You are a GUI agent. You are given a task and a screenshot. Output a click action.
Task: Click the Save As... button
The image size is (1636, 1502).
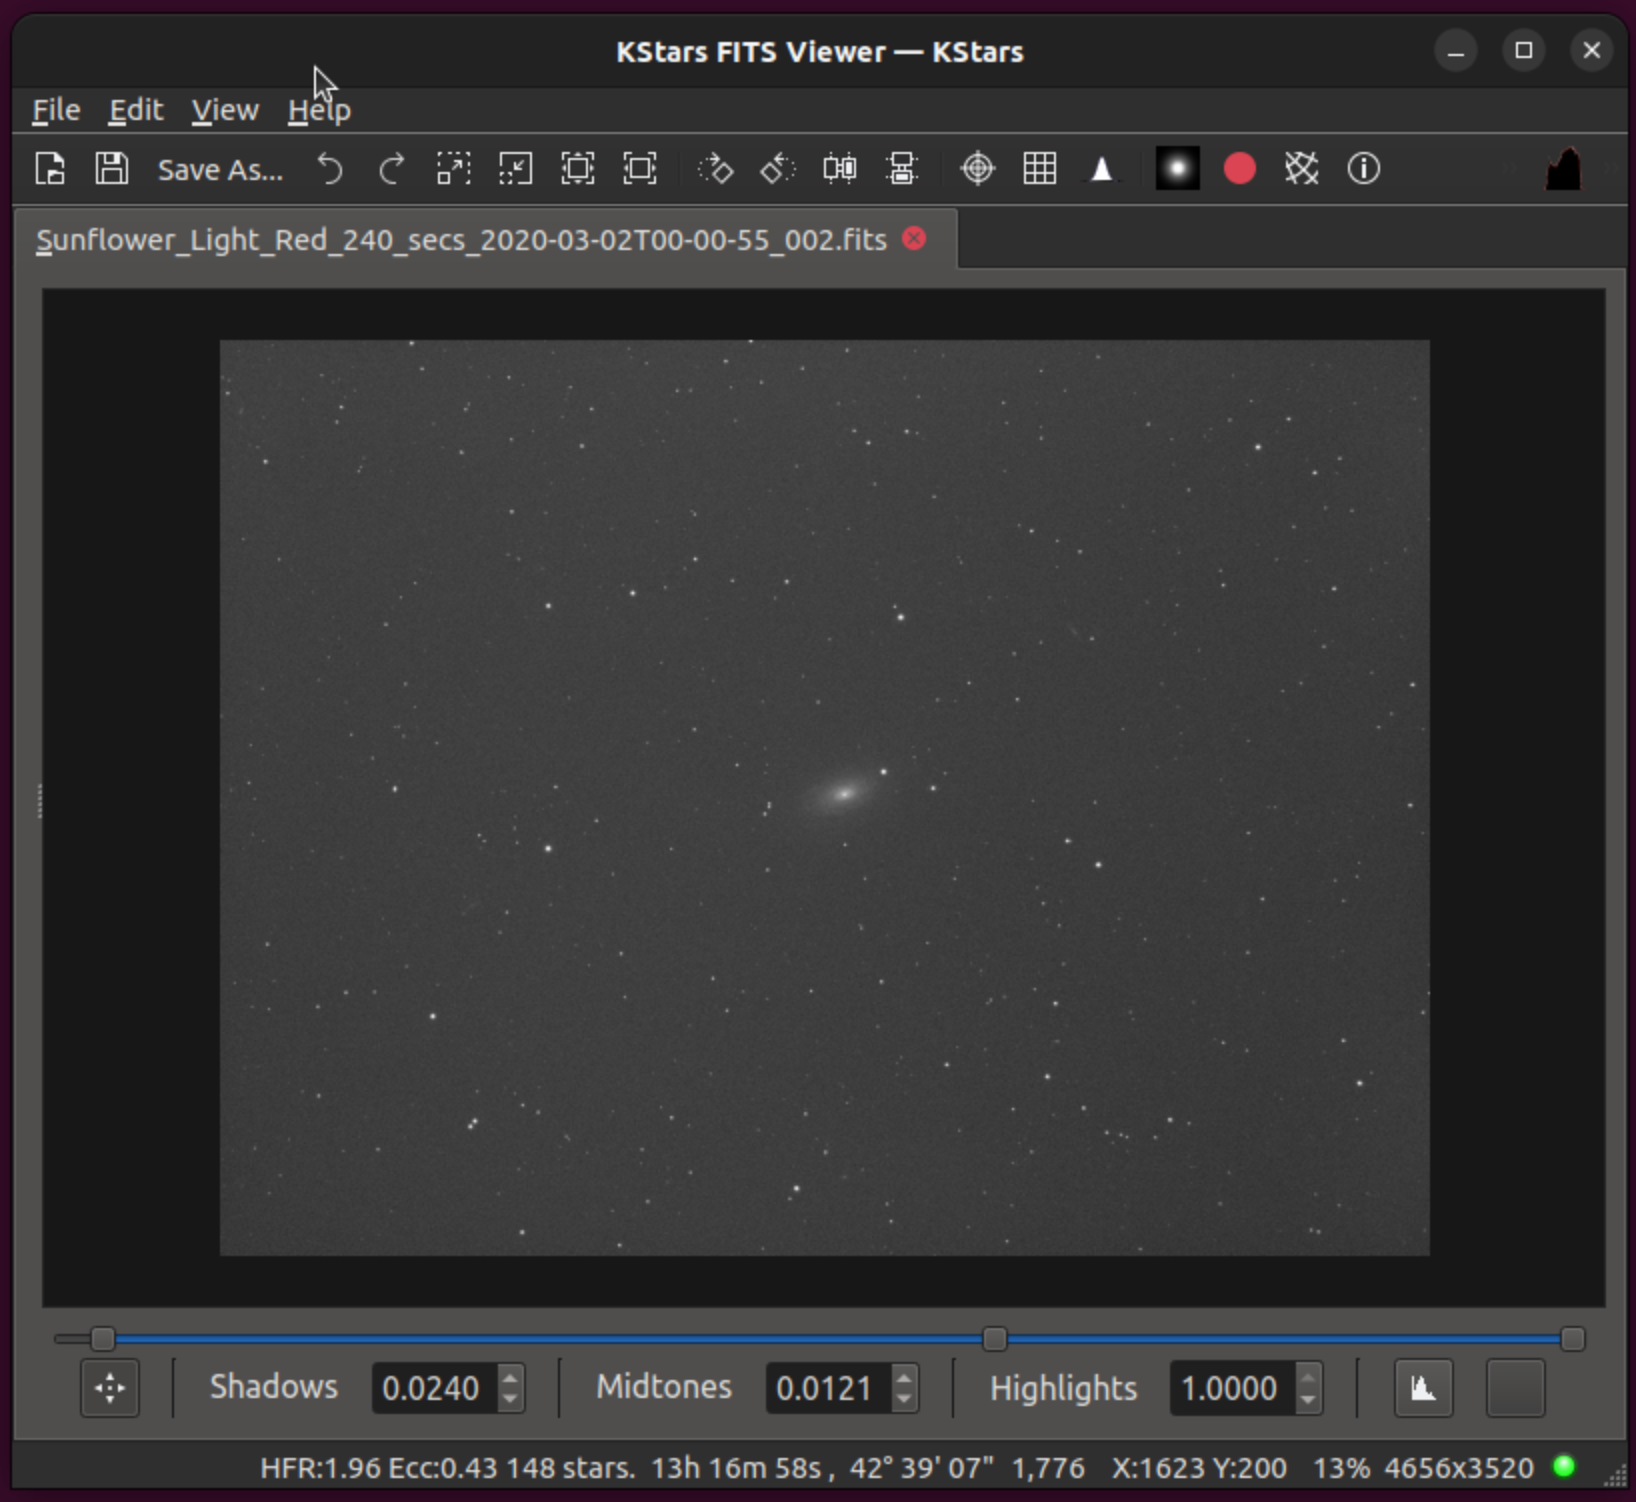220,170
